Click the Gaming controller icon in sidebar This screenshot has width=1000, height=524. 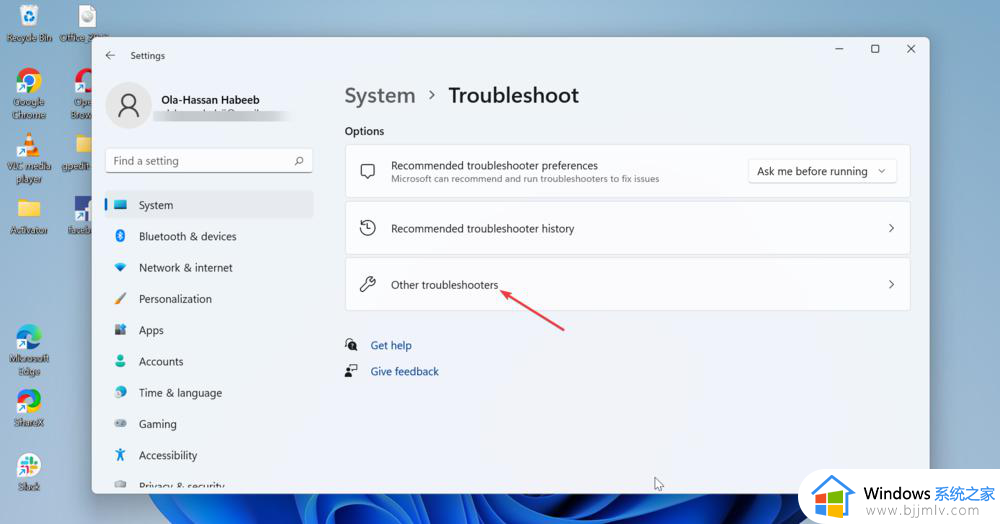point(120,423)
